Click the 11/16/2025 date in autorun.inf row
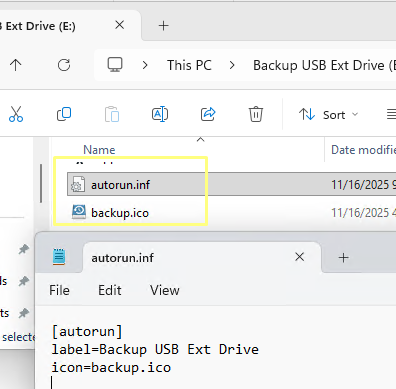 (360, 185)
